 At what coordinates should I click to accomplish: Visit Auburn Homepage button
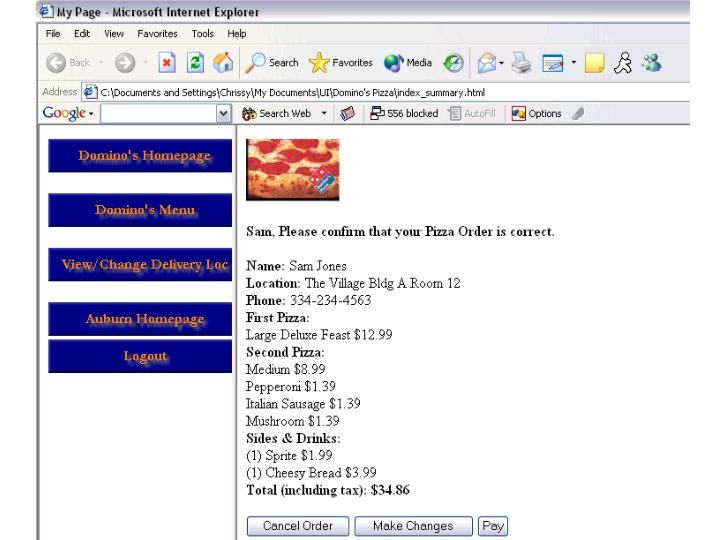tap(140, 319)
